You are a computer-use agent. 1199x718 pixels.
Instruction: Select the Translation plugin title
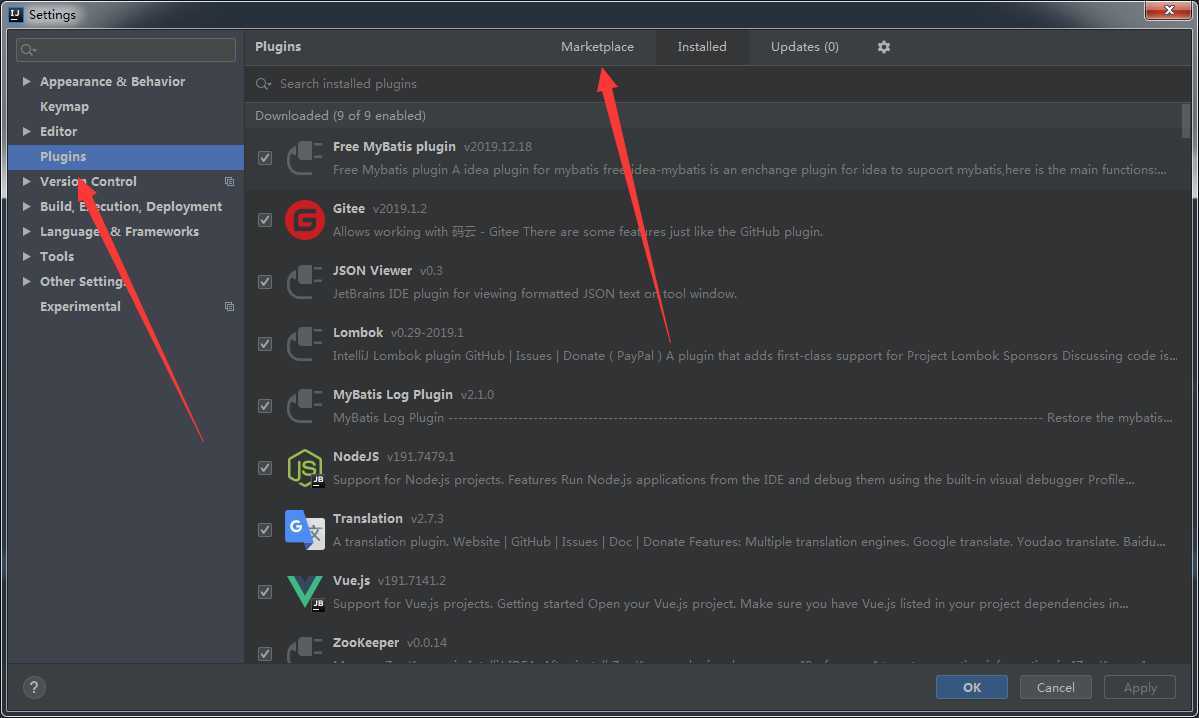pos(368,518)
